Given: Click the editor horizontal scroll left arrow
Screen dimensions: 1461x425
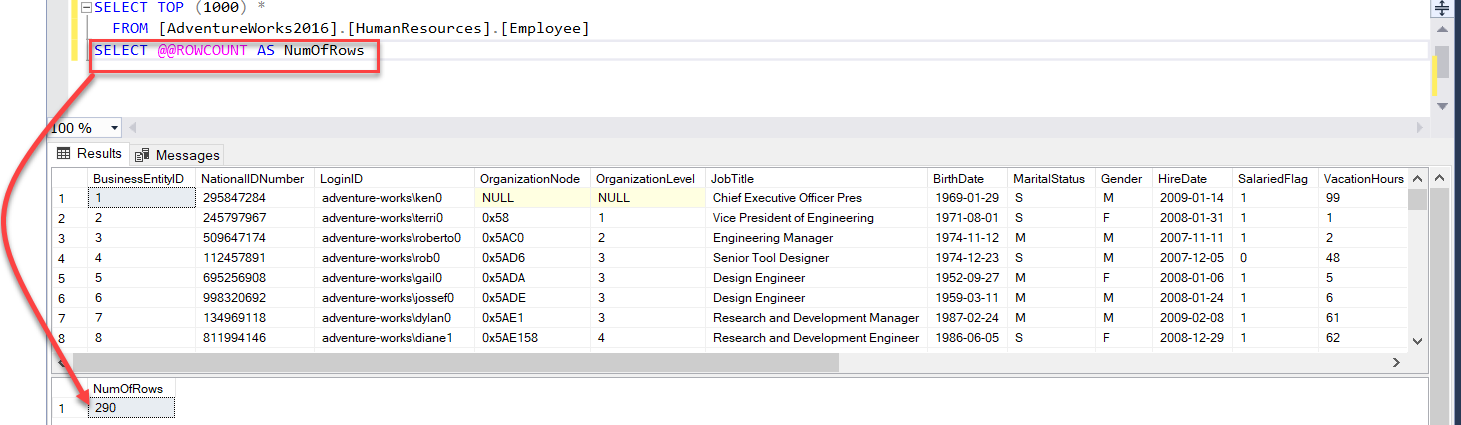Looking at the screenshot, I should click(132, 128).
